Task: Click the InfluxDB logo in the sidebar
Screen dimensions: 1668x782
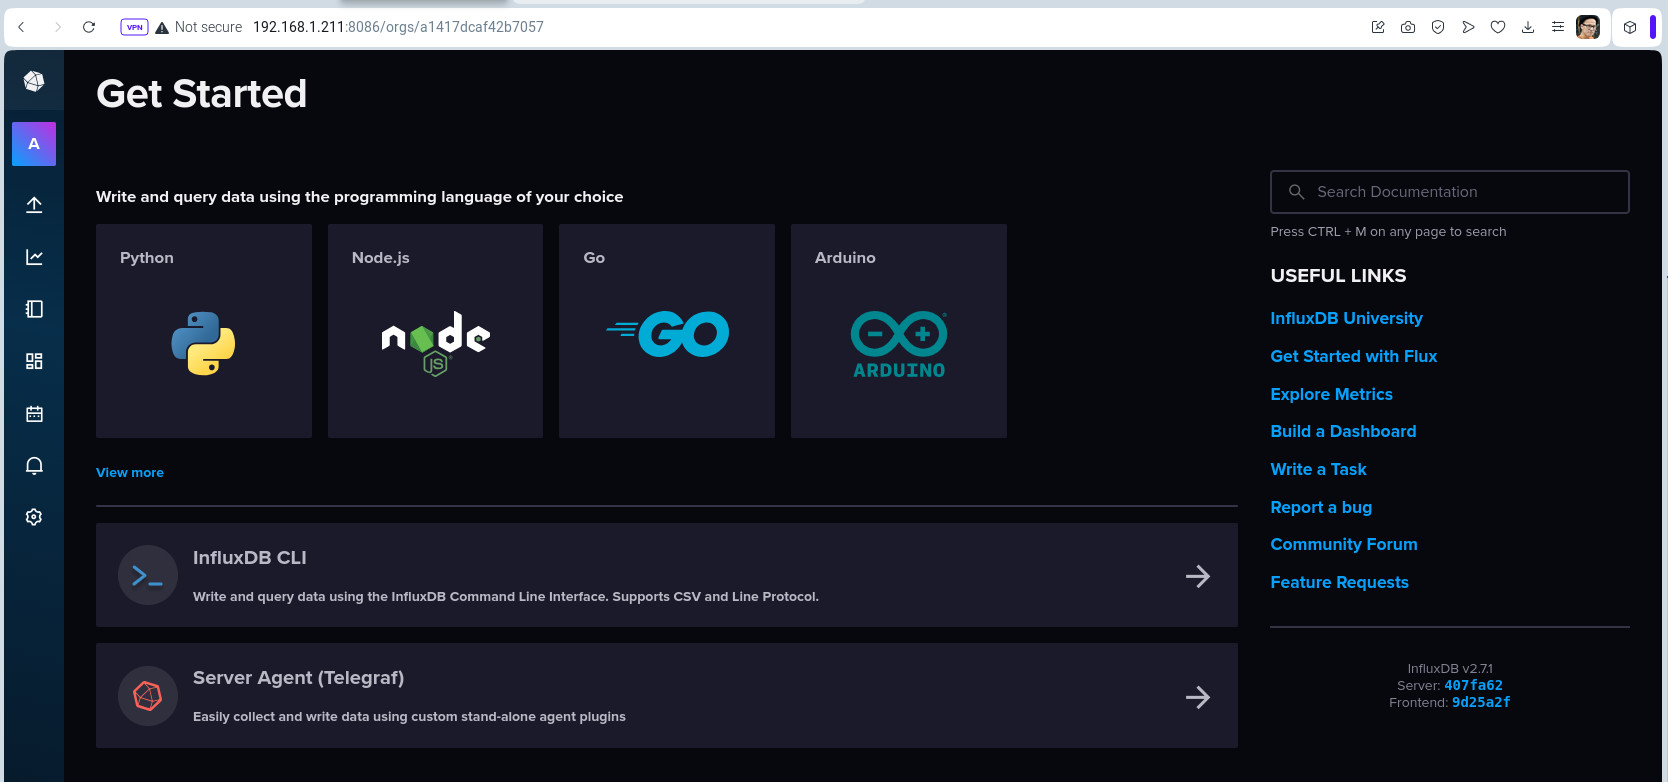Action: click(34, 81)
